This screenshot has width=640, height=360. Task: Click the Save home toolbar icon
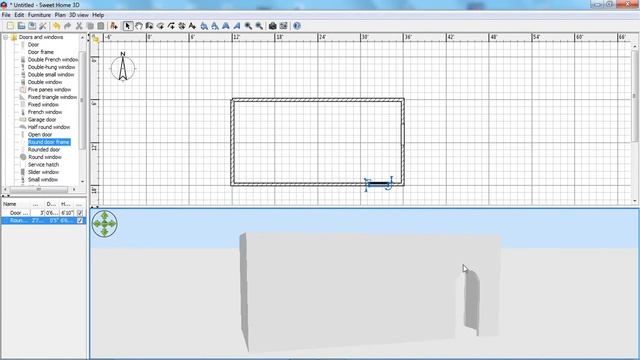click(32, 26)
